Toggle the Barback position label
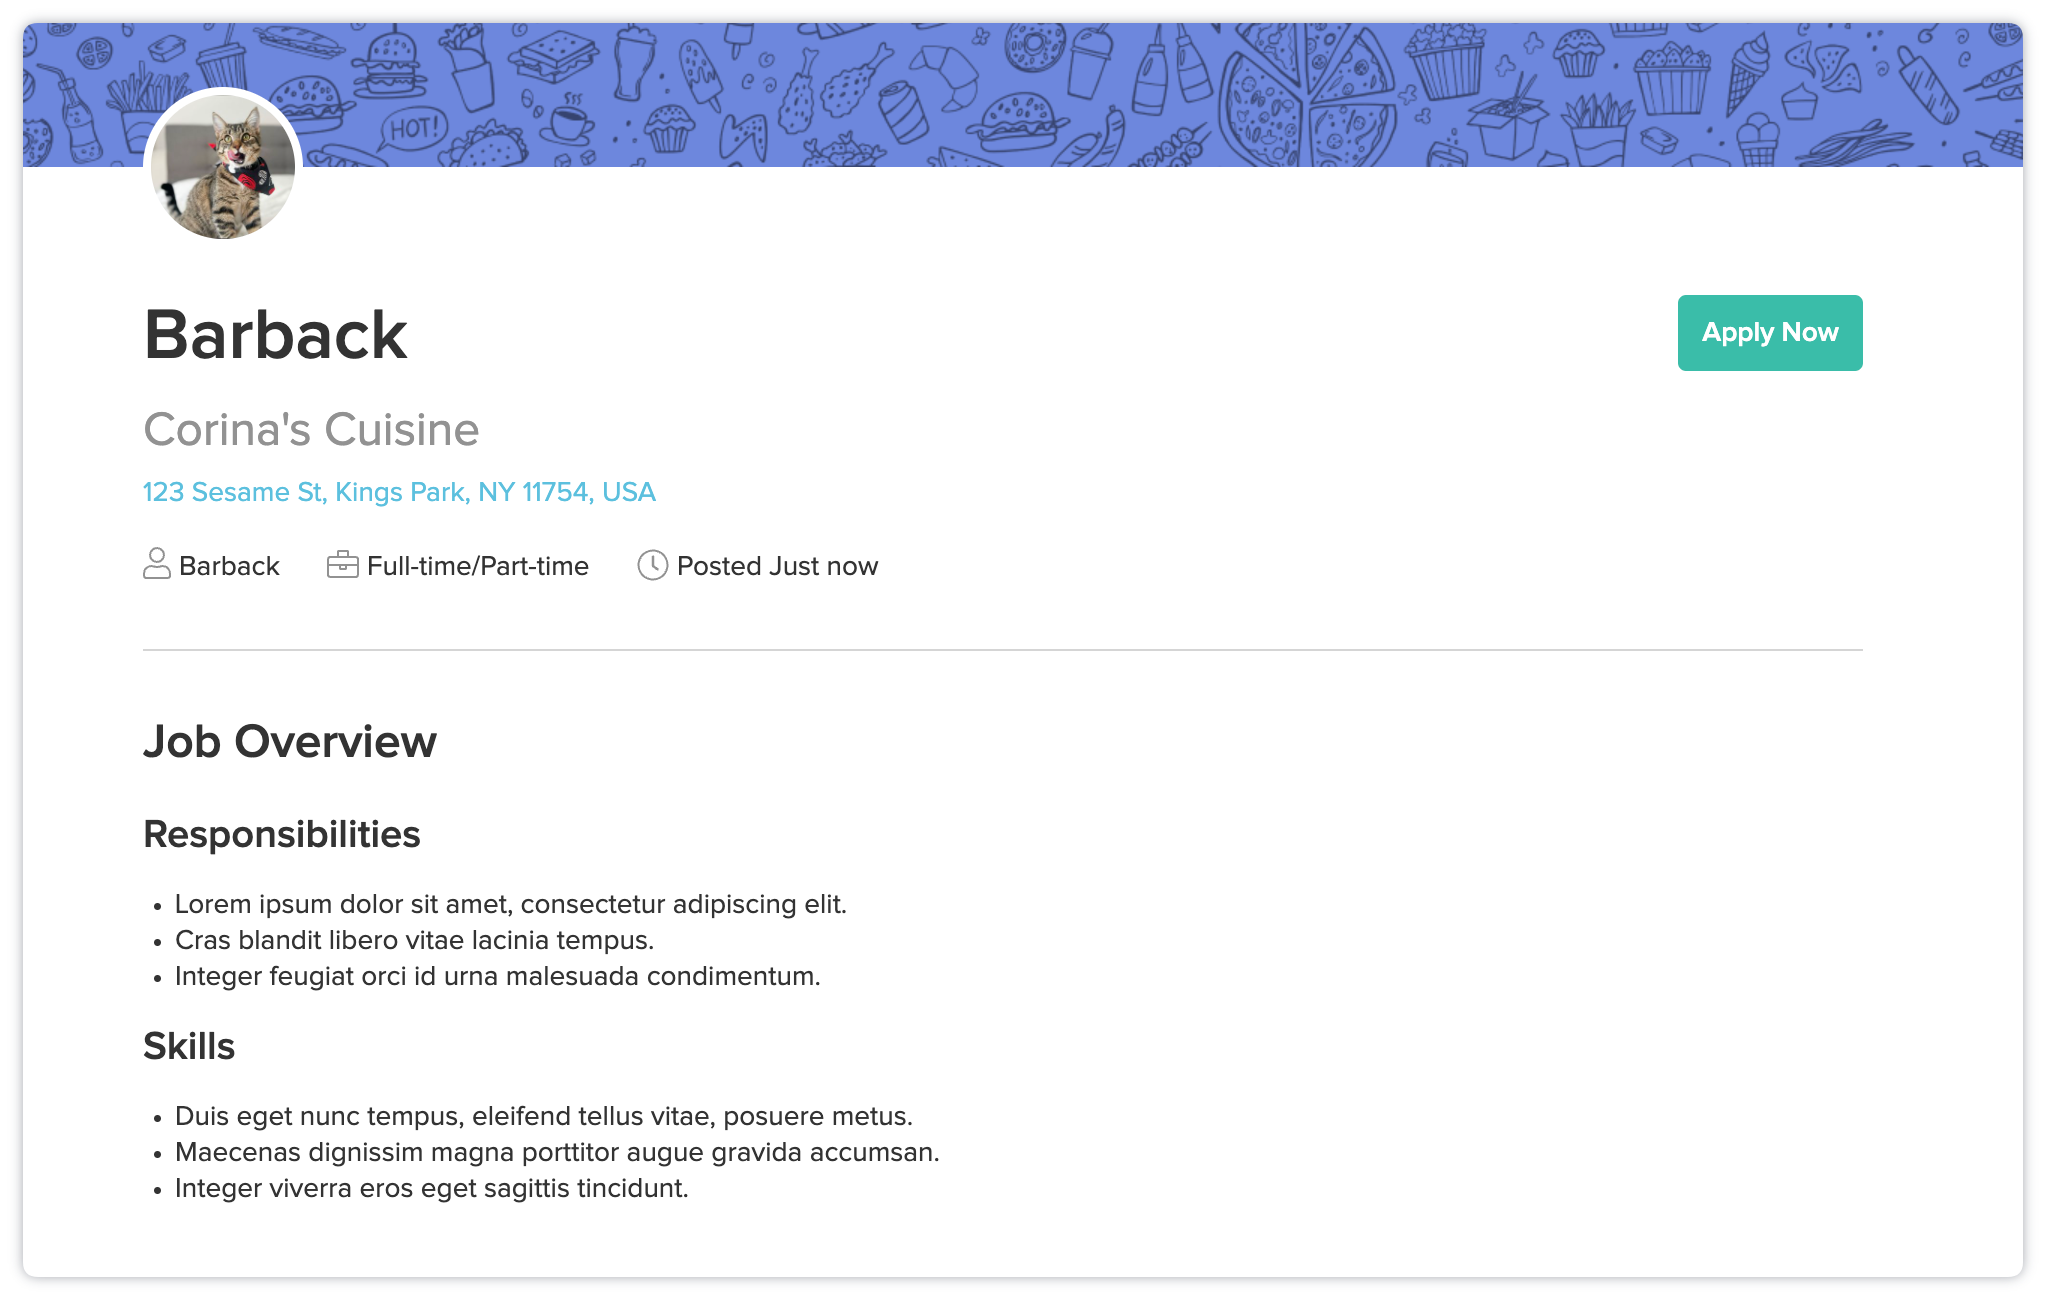2046x1300 pixels. click(x=229, y=566)
